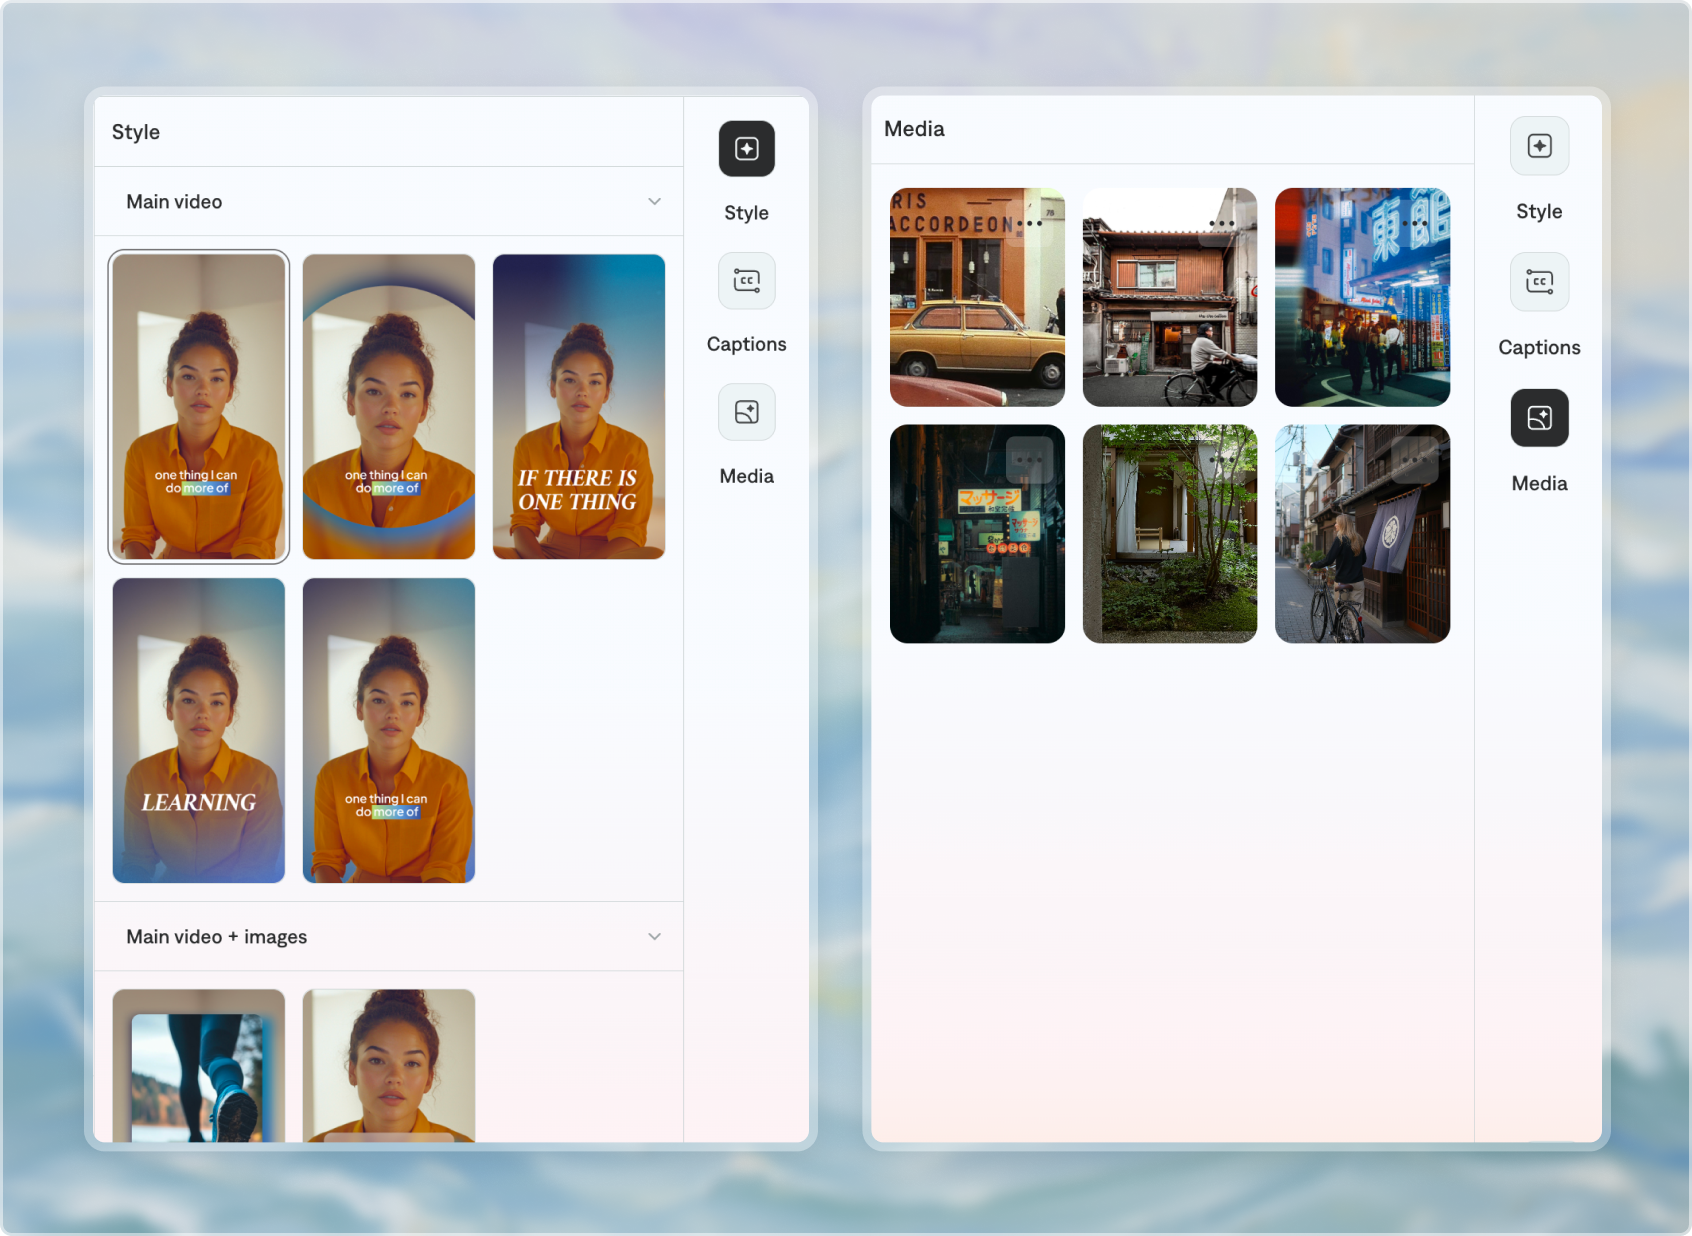Screen dimensions: 1692x1236
Task: Collapse the Main video section chevron
Action: (x=654, y=202)
